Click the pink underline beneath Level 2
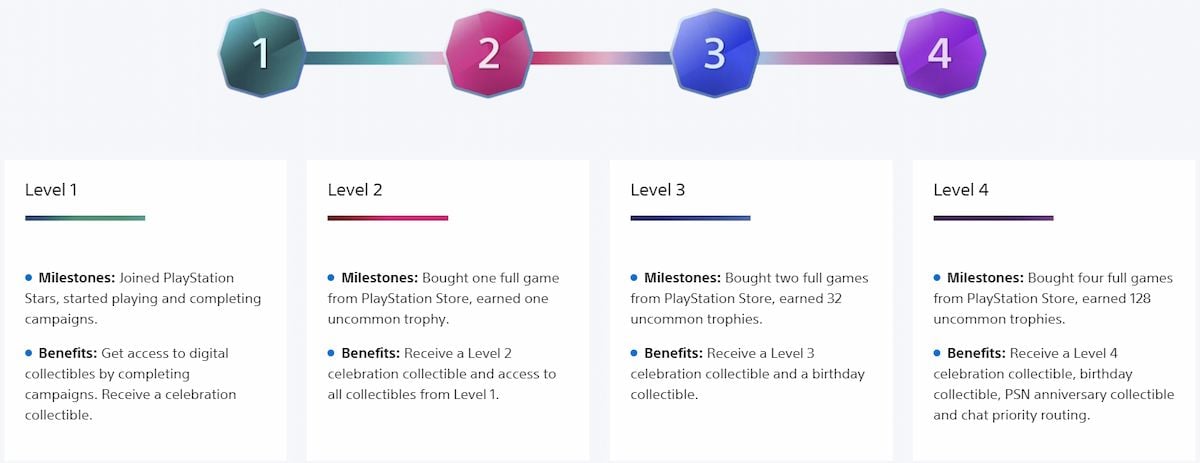Screen dimensions: 1200x463 pyautogui.click(x=388, y=218)
